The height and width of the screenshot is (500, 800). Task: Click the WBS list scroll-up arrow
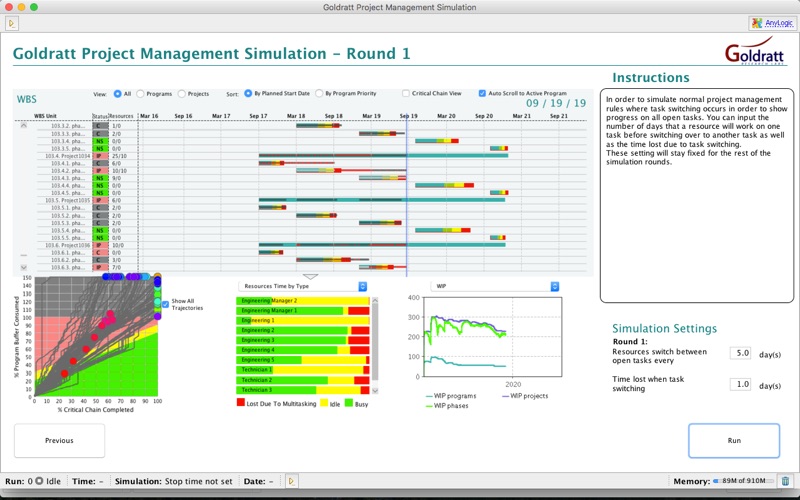pyautogui.click(x=23, y=126)
